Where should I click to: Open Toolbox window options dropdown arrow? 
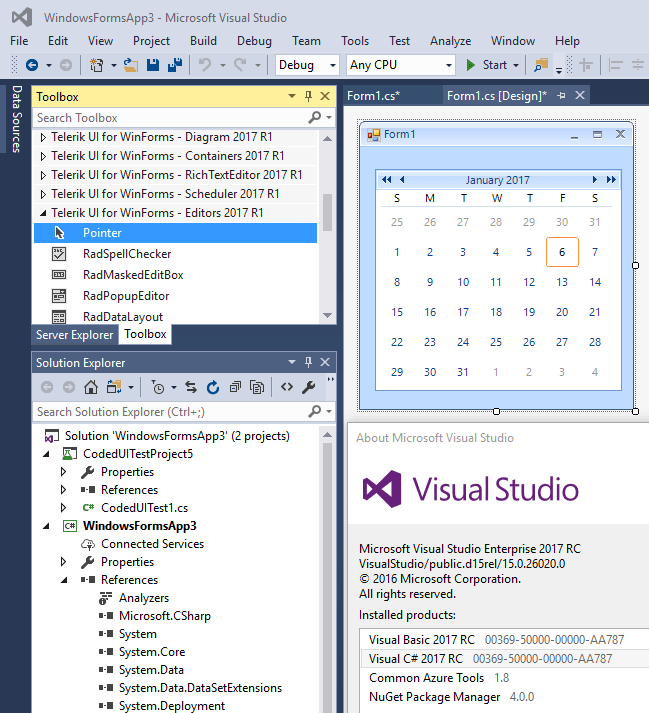point(292,96)
